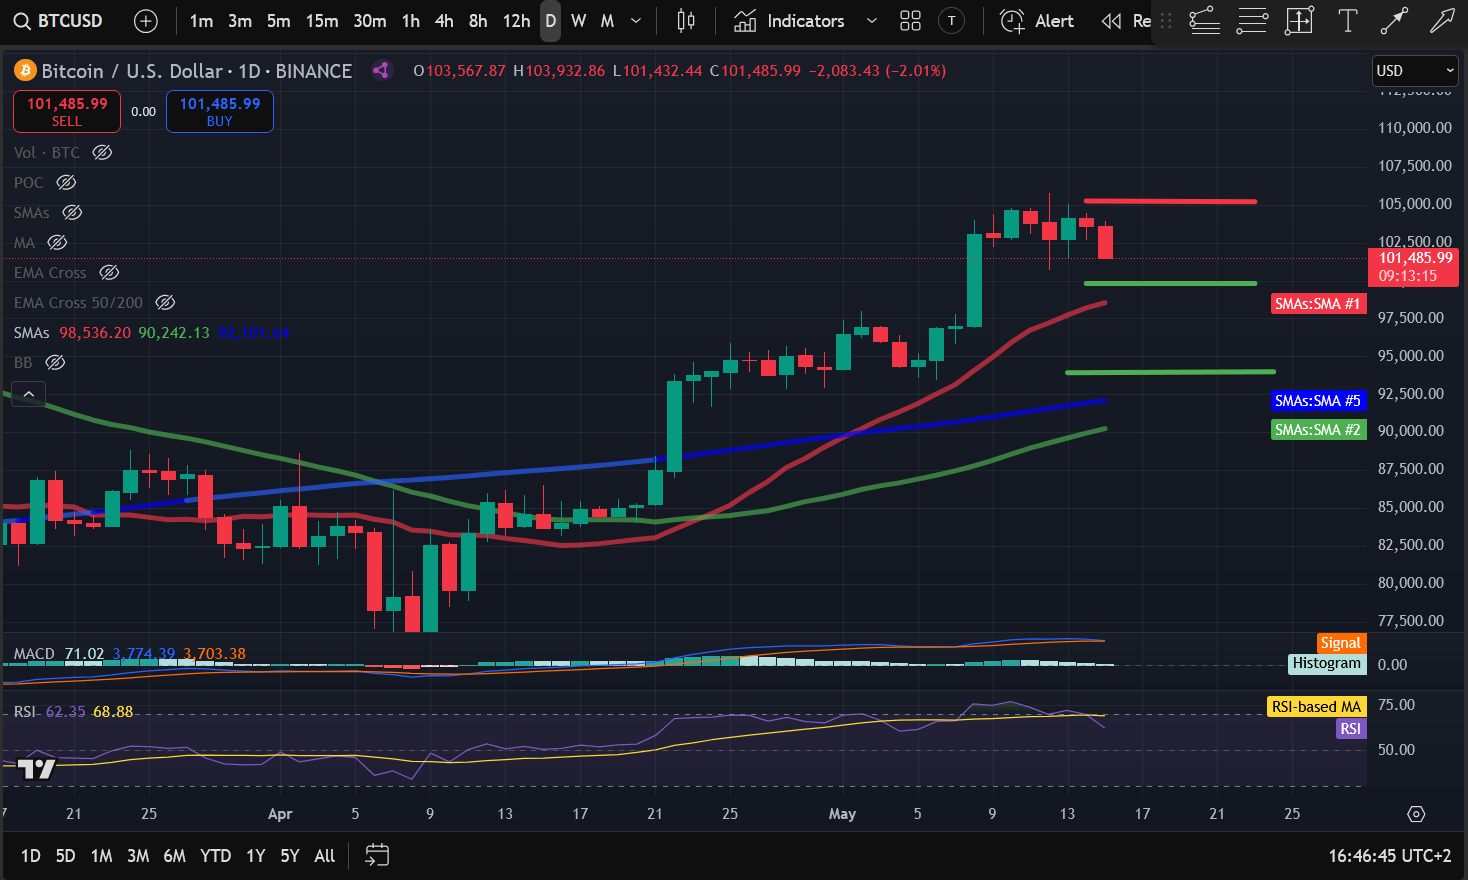Set date range to All

coord(325,855)
